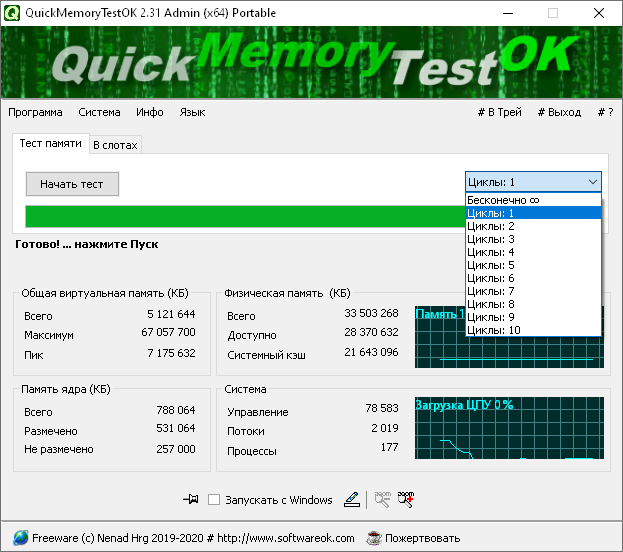
Task: Select Циклы: 2 from the list
Action: (533, 226)
